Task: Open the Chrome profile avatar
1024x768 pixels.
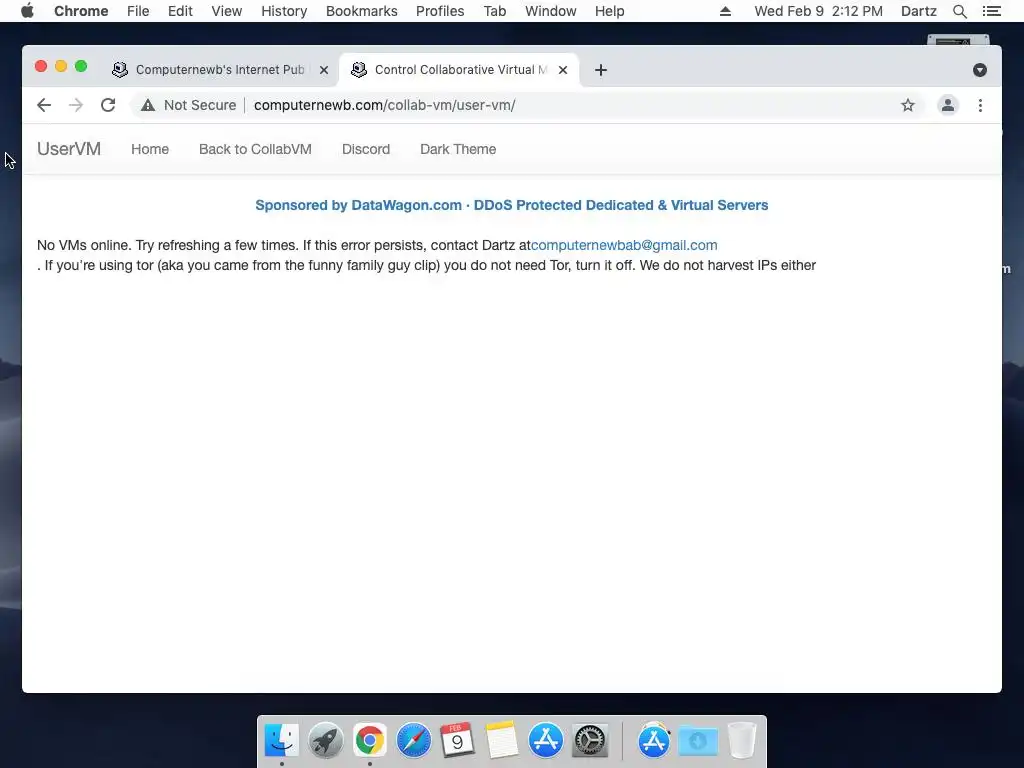Action: (948, 105)
